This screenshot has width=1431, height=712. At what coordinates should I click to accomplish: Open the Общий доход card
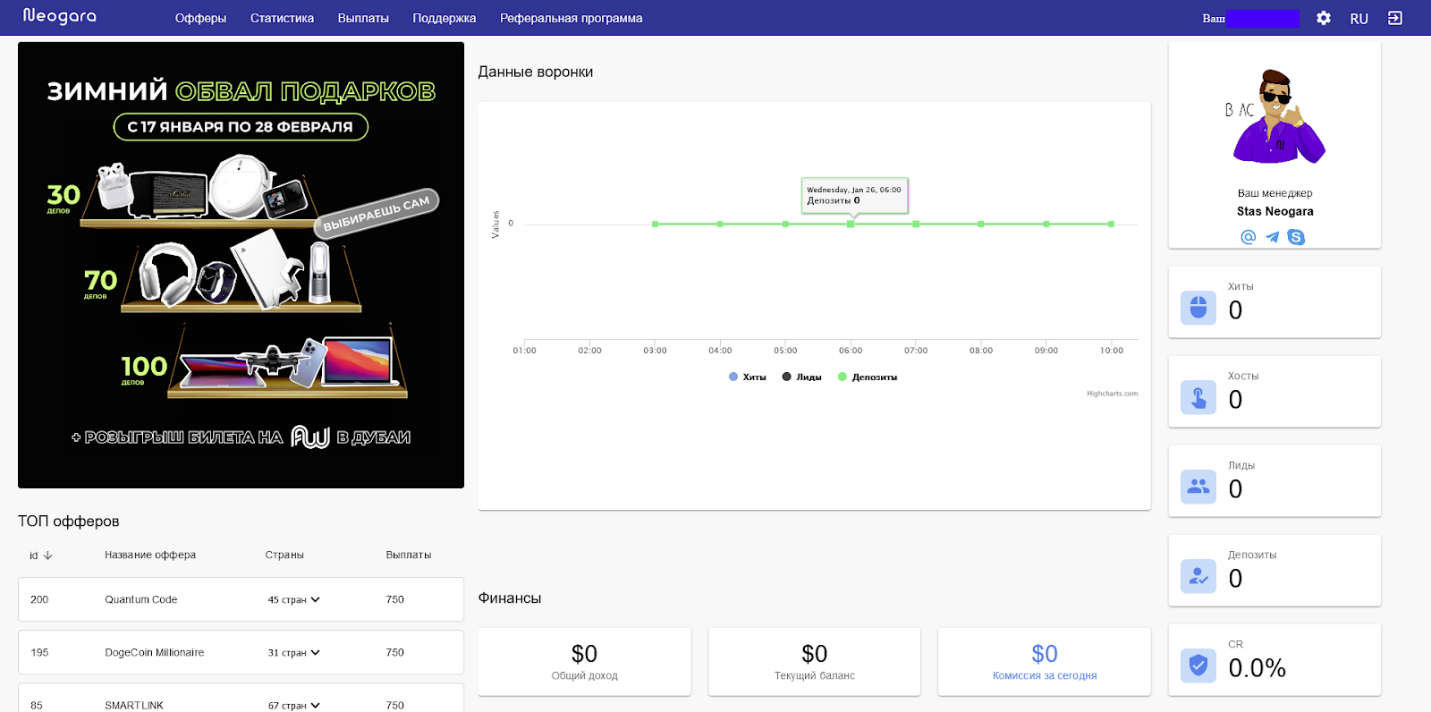click(584, 662)
